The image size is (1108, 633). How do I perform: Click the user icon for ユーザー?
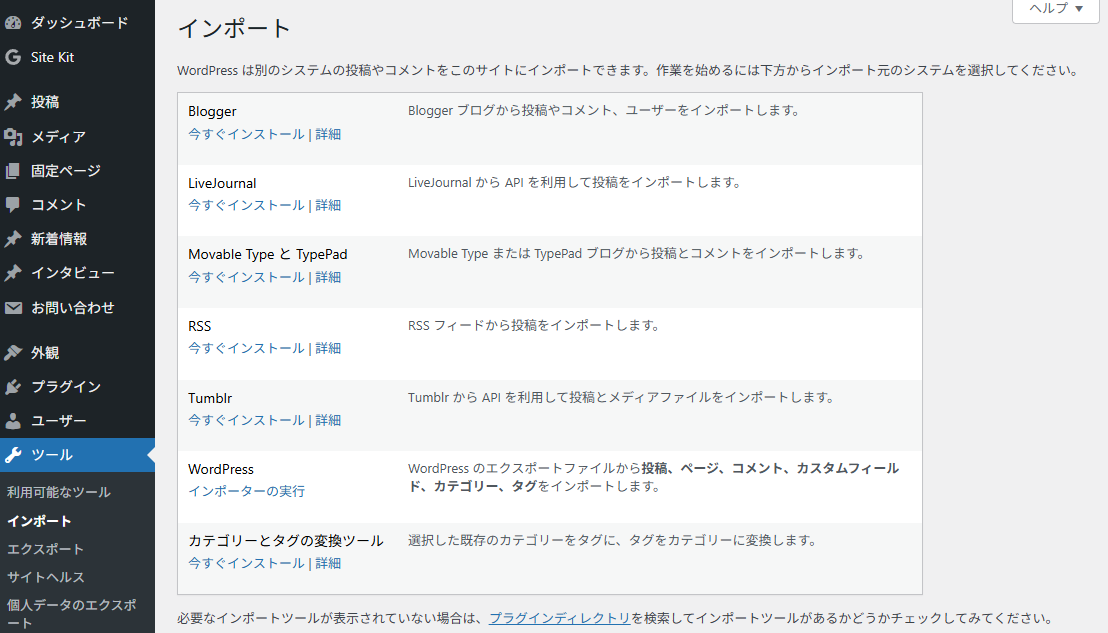pos(13,421)
